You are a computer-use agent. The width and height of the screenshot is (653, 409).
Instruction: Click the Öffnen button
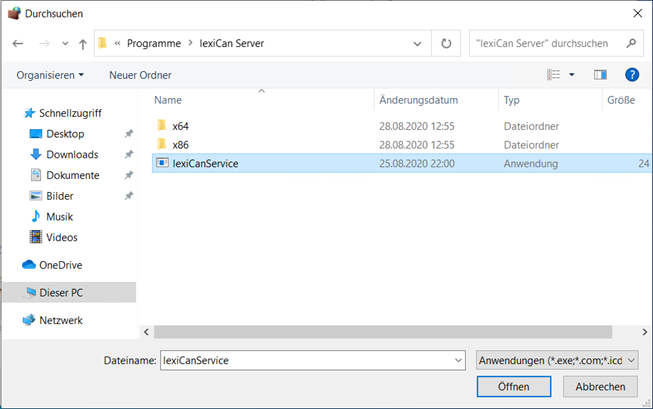pos(514,386)
